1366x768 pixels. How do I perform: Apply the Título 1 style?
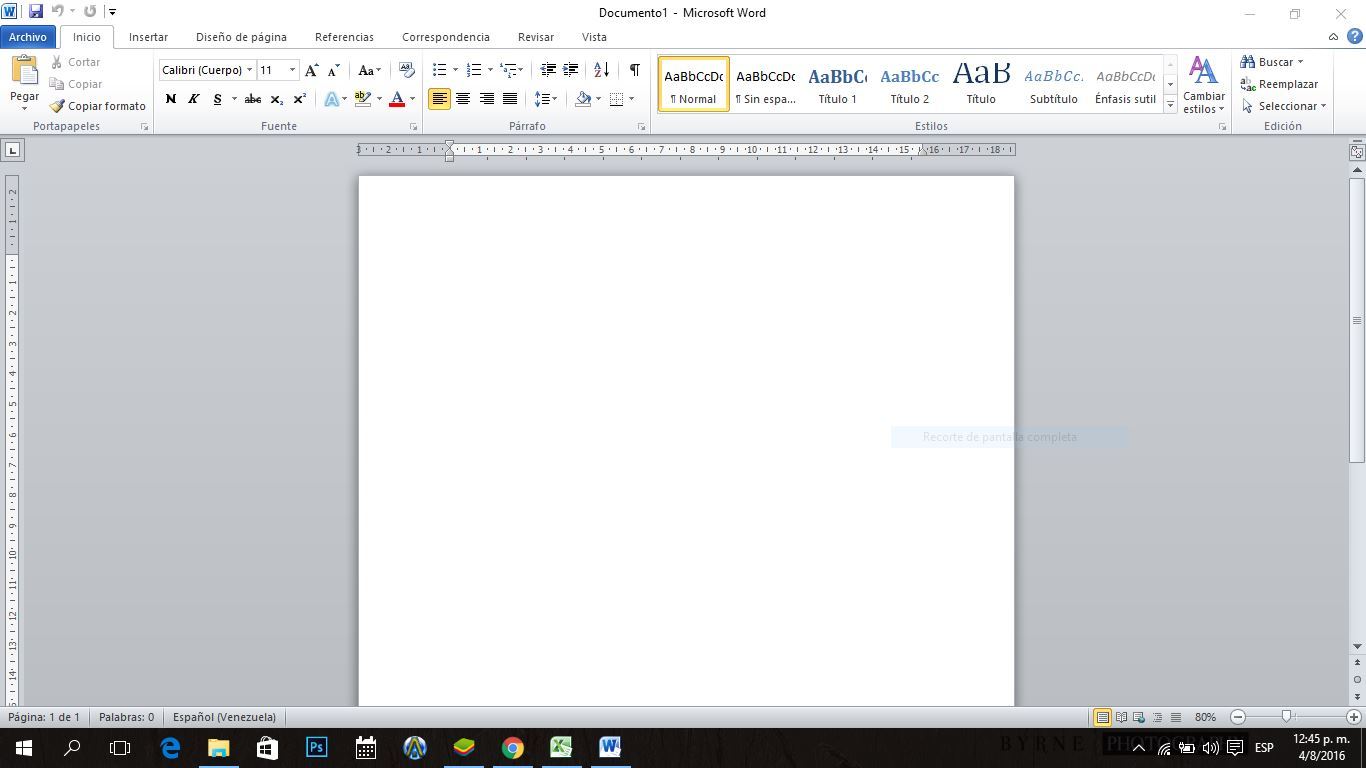click(x=837, y=85)
